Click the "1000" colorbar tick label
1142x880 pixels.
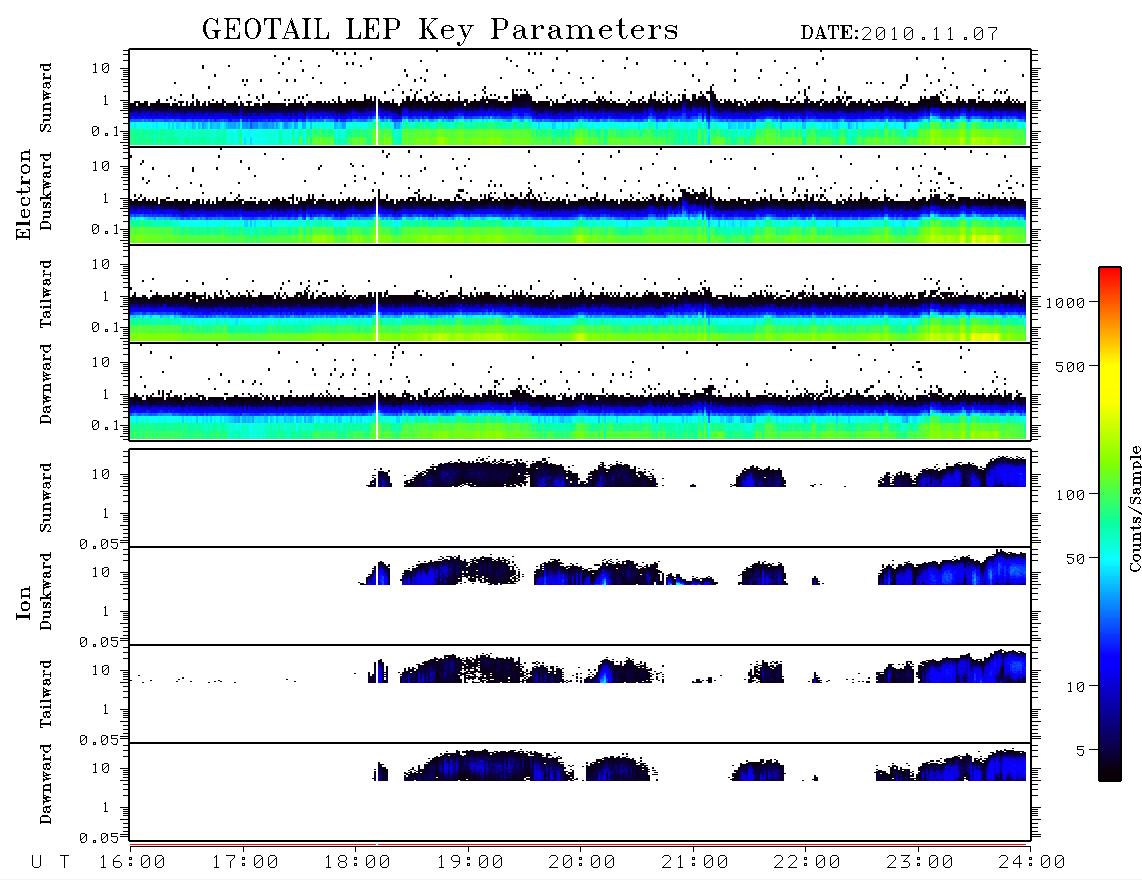pyautogui.click(x=1066, y=303)
